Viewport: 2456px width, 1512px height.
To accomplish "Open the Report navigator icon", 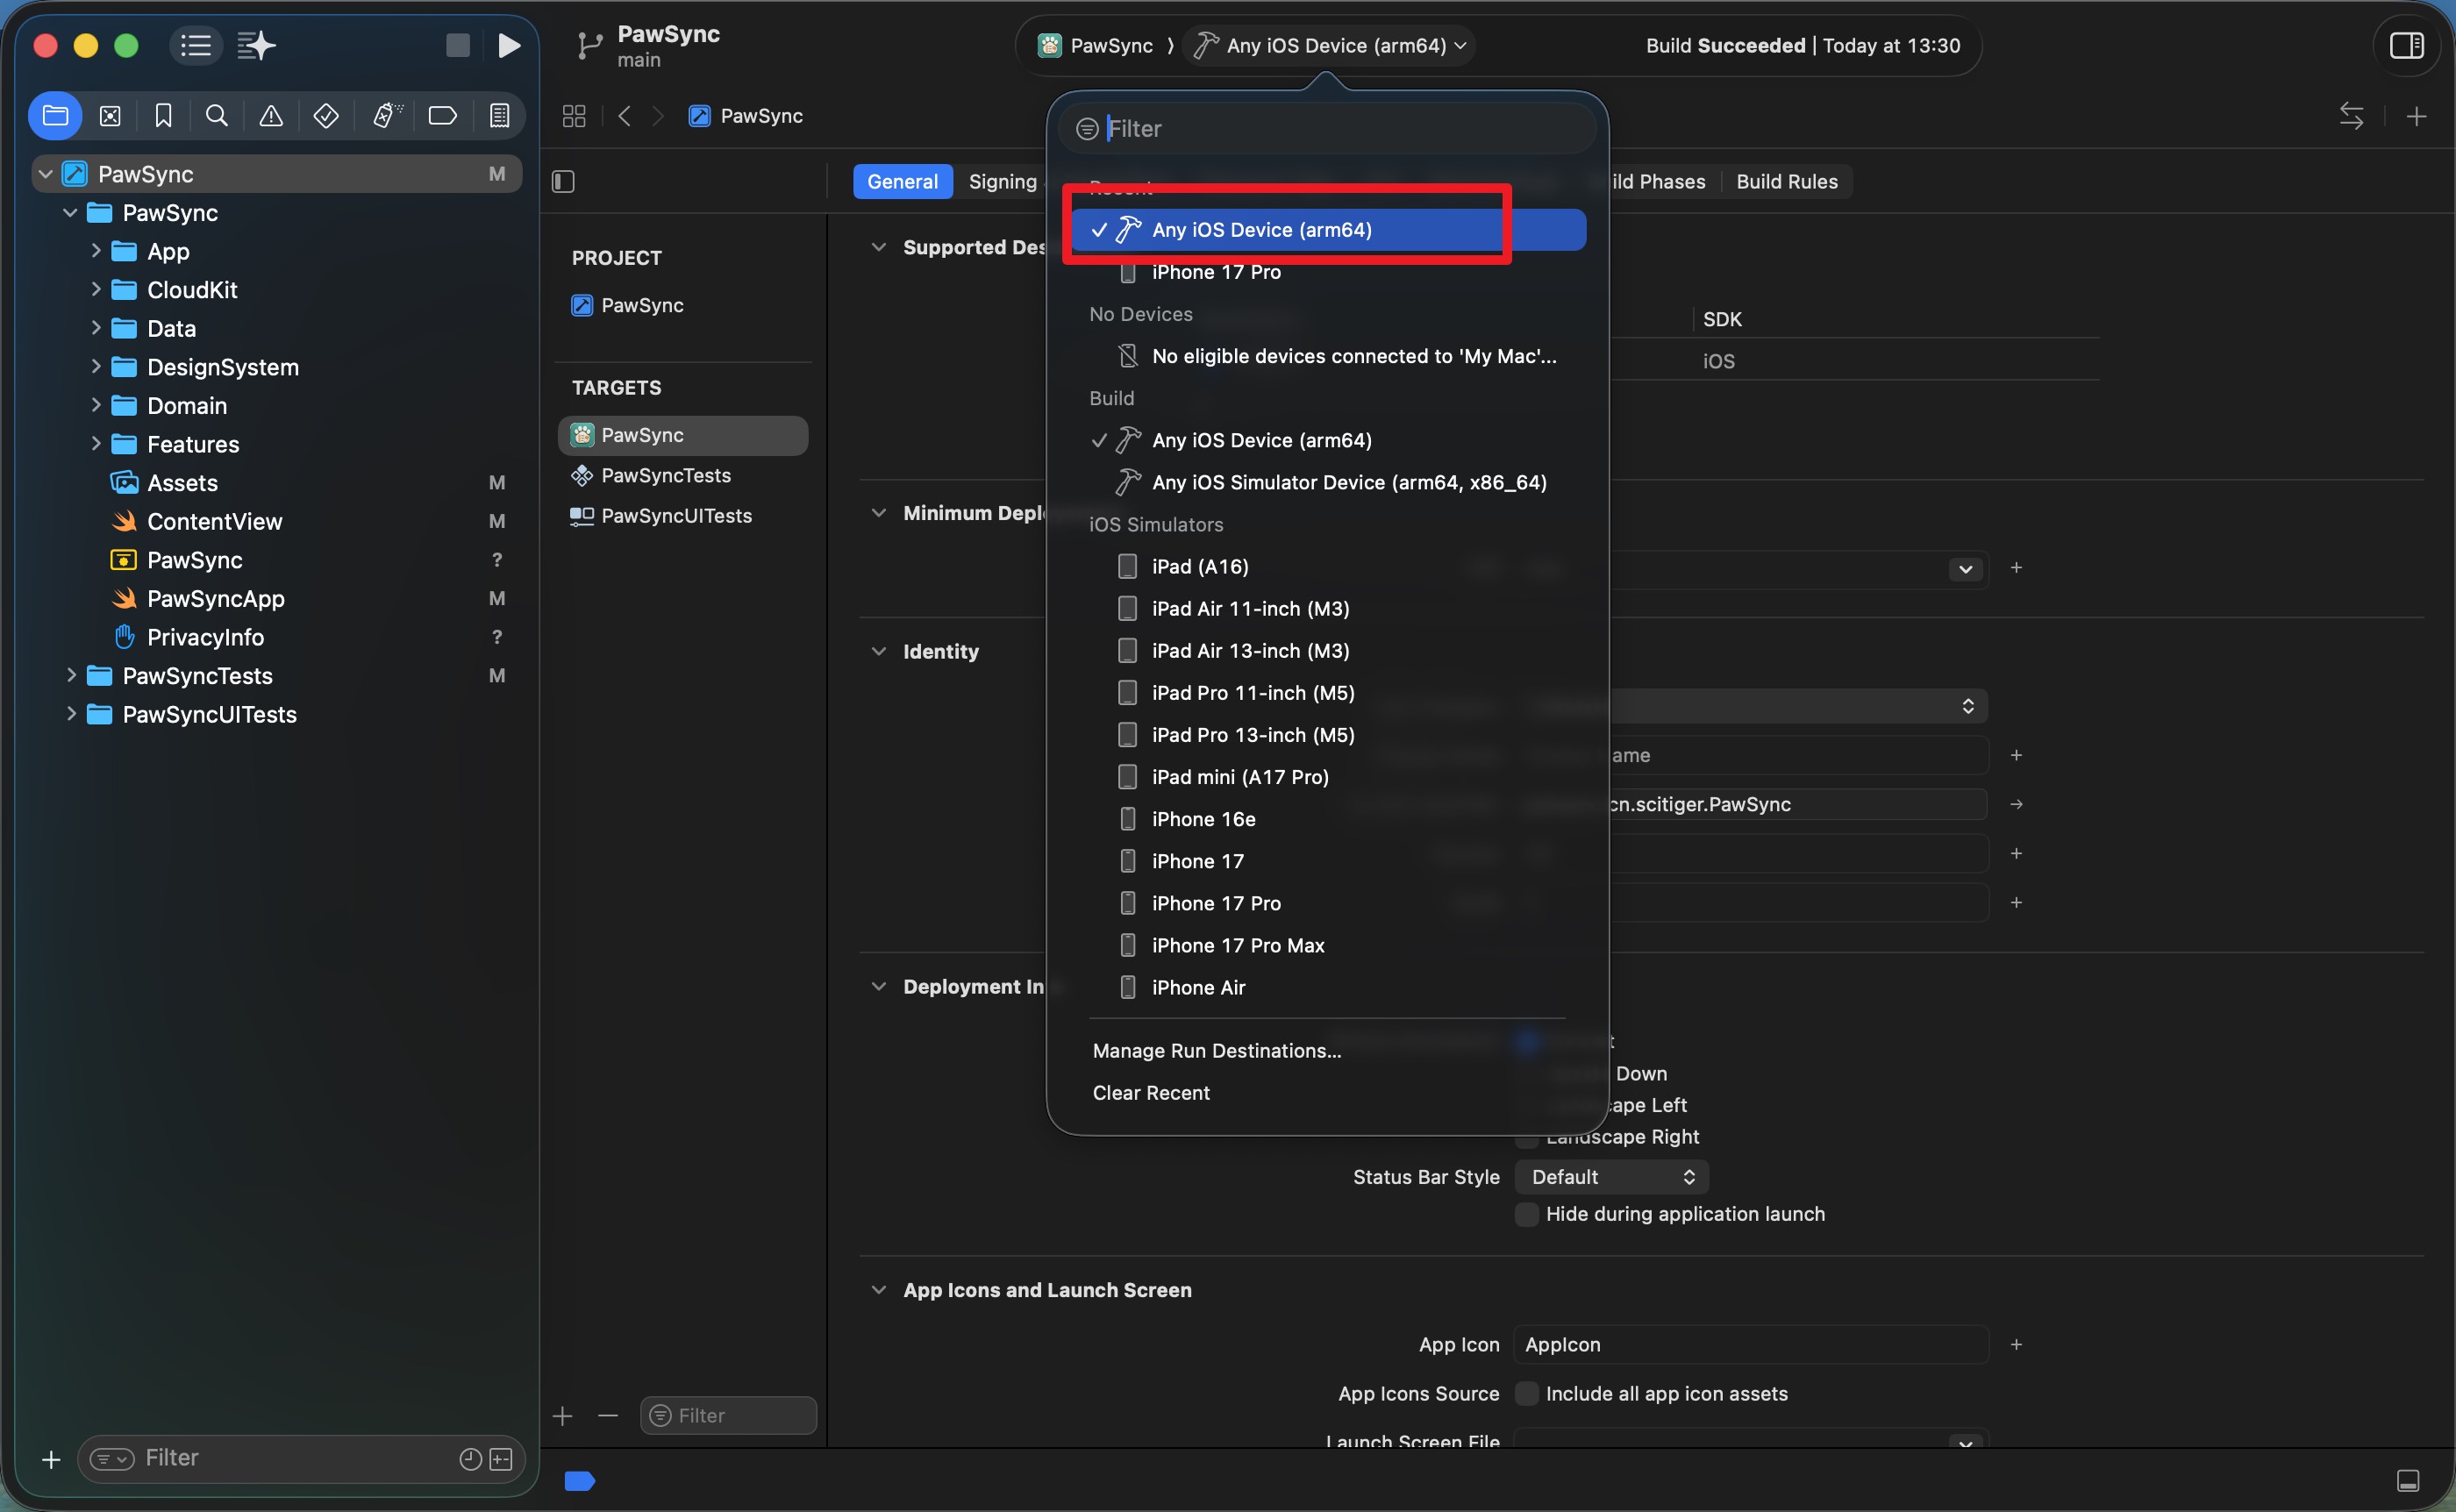I will click(499, 116).
